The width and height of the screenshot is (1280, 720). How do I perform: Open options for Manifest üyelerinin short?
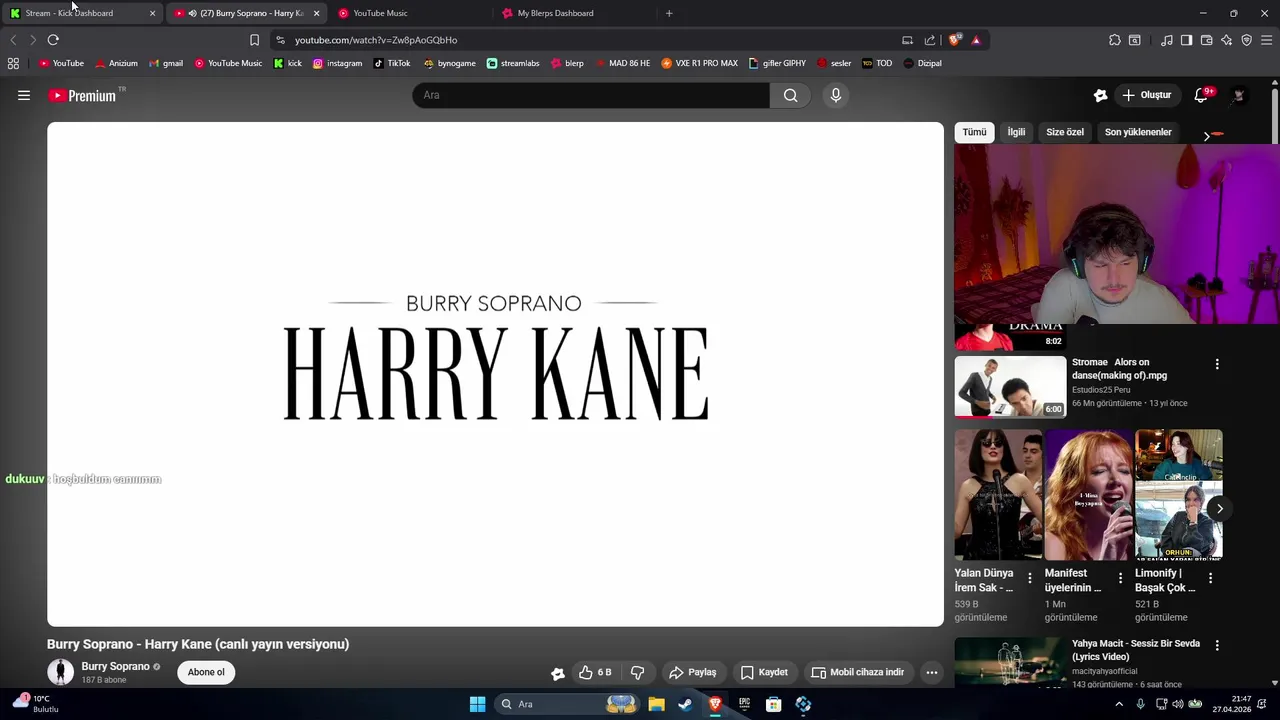coord(1120,578)
